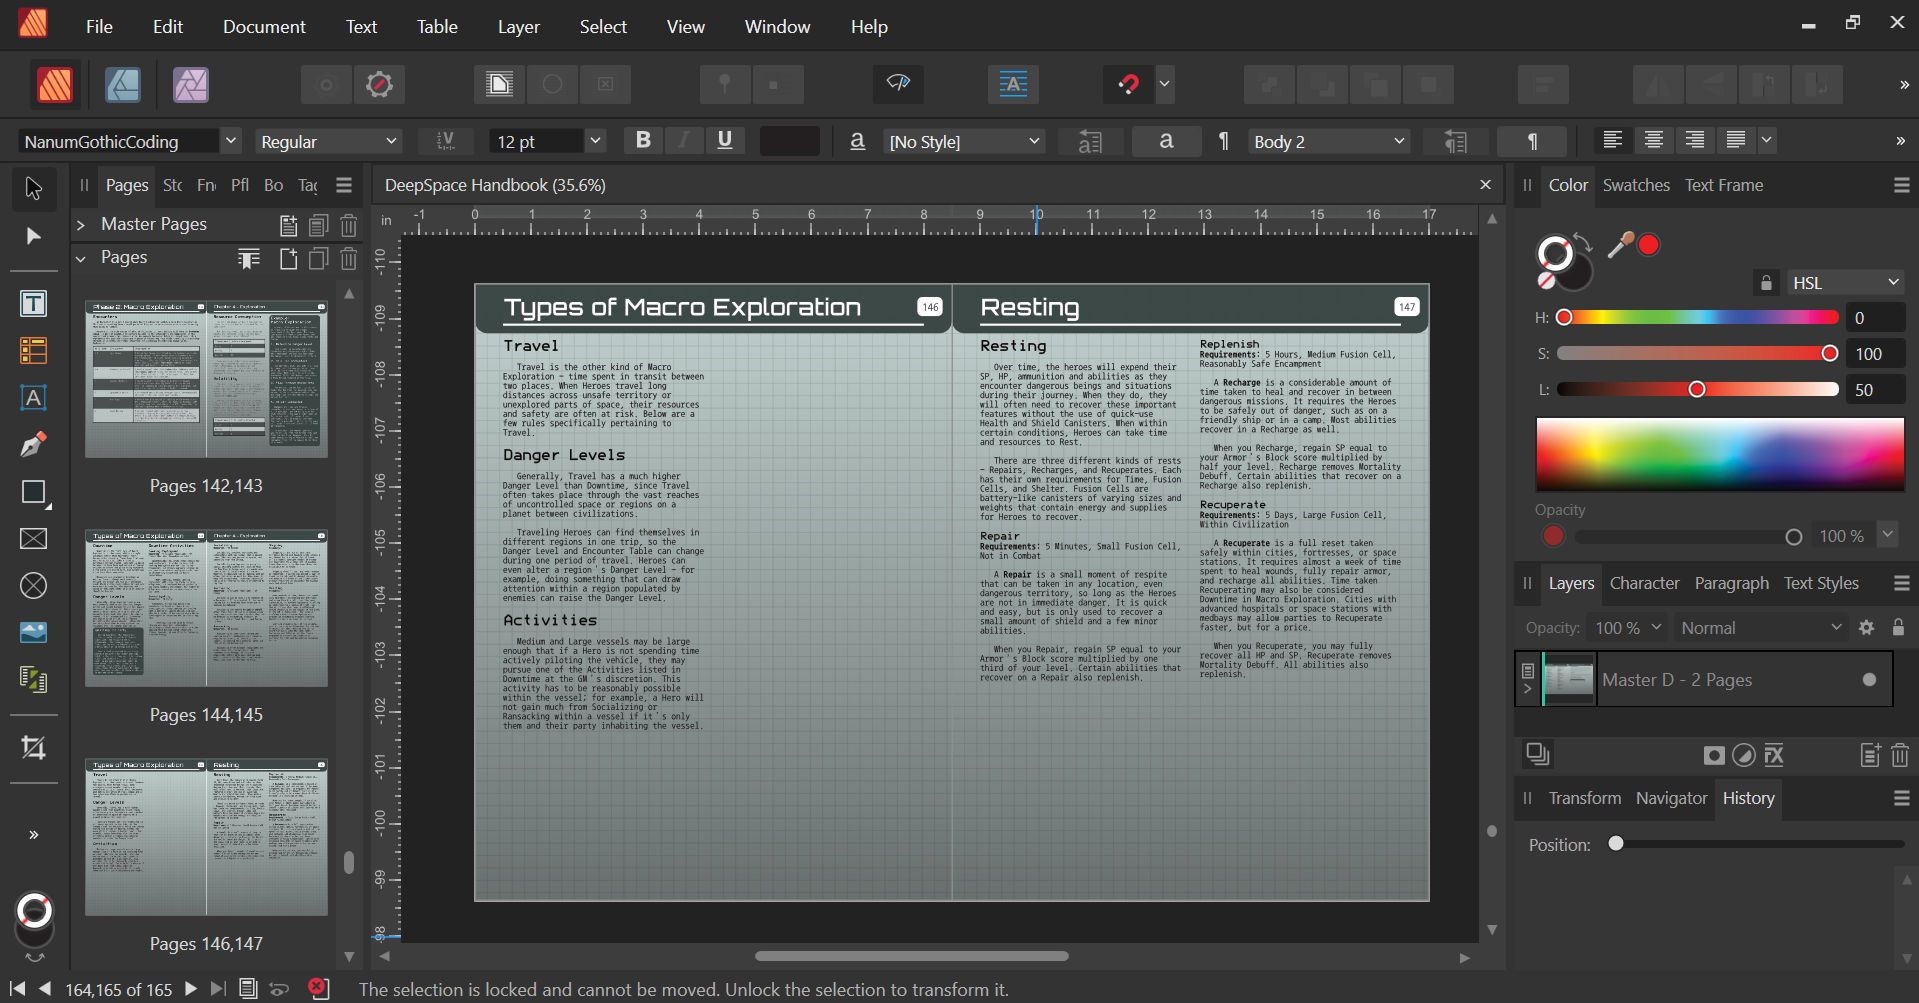Open the font family dropdown
The image size is (1919, 1003).
[231, 141]
